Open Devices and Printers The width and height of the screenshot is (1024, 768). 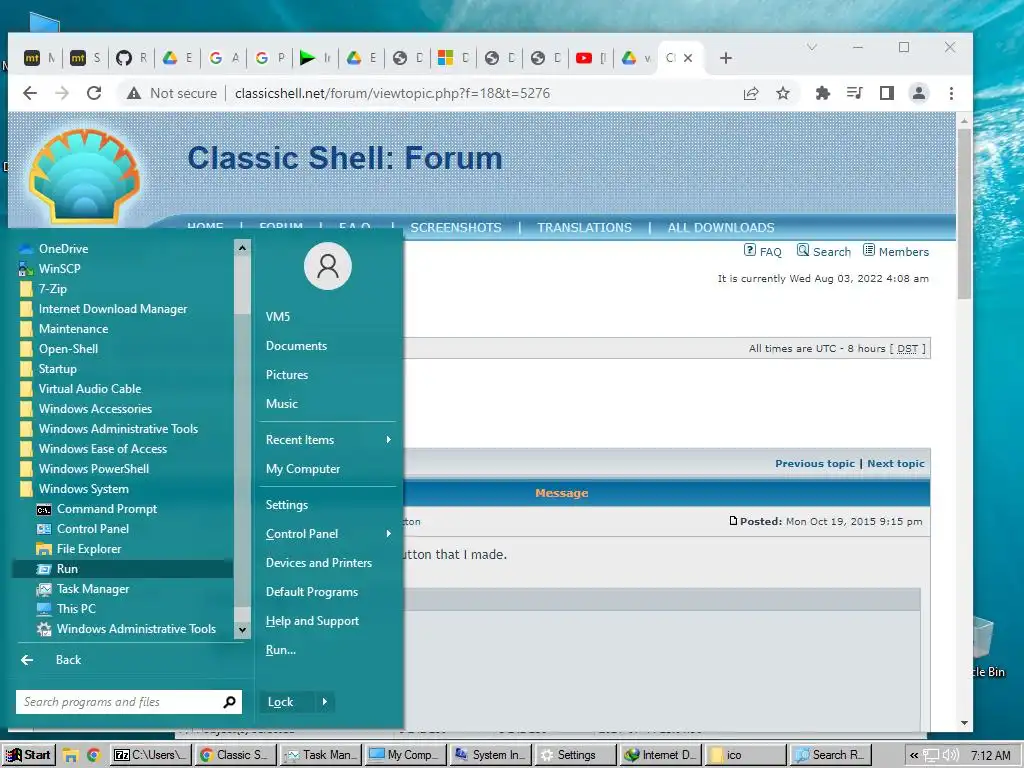click(x=319, y=563)
